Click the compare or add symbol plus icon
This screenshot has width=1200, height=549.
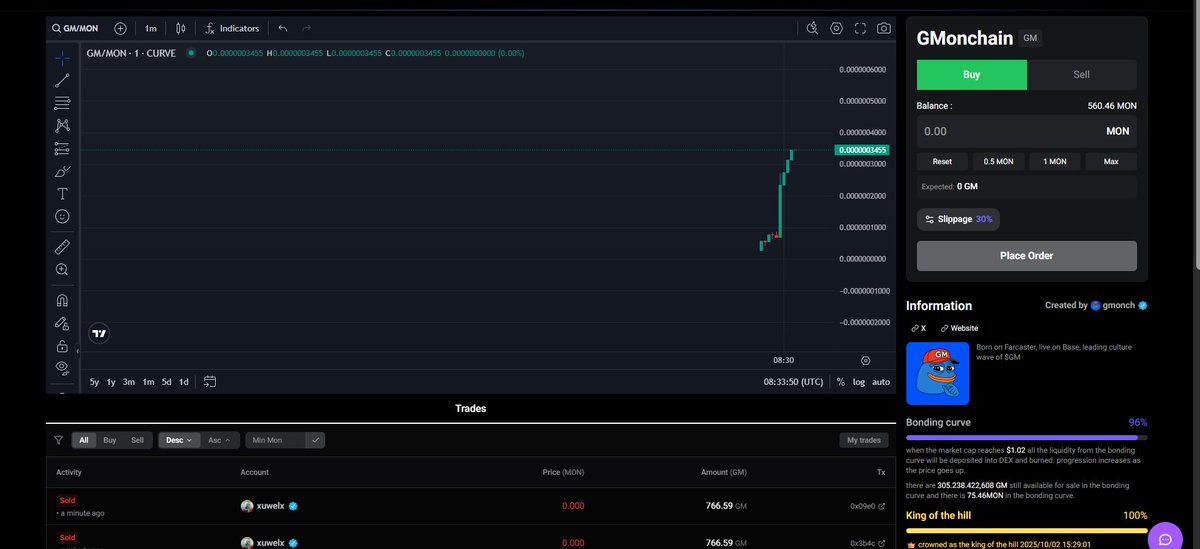120,29
